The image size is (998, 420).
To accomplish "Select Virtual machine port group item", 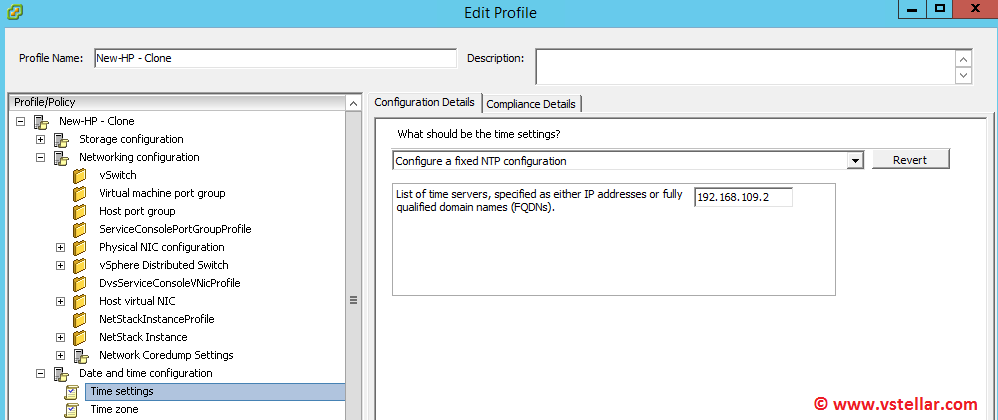I will click(162, 193).
